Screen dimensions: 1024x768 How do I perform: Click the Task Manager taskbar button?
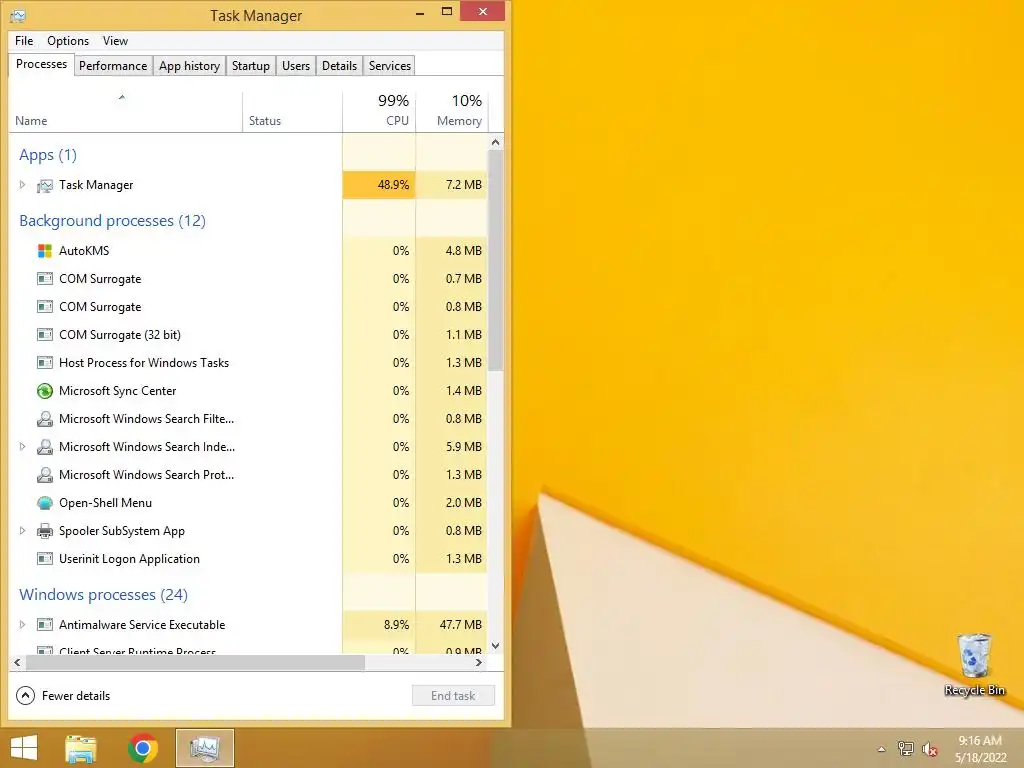205,748
